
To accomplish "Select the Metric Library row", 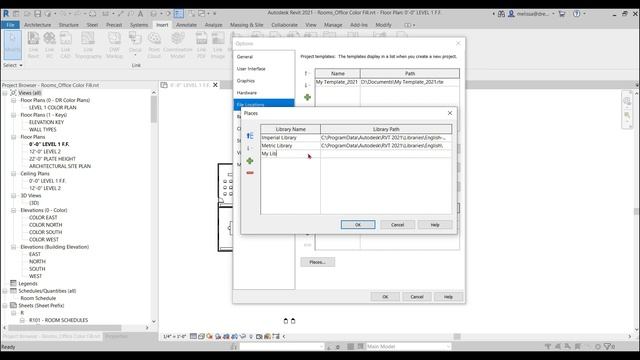I will (x=356, y=146).
